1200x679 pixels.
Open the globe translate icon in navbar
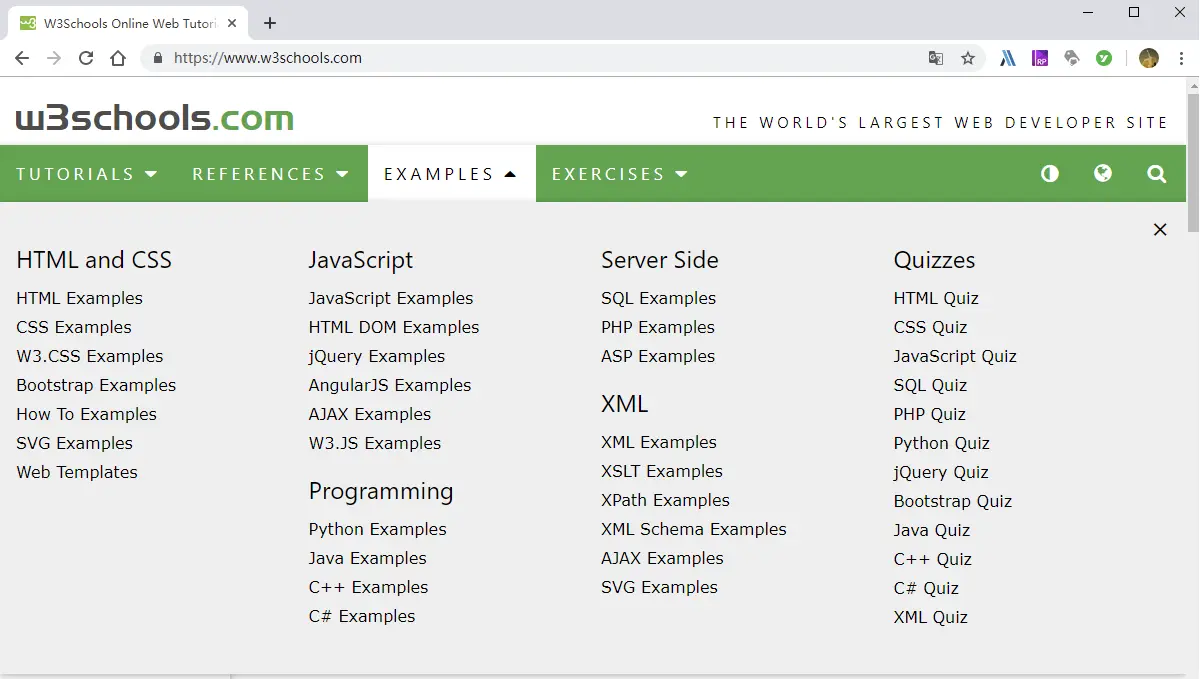click(1103, 174)
